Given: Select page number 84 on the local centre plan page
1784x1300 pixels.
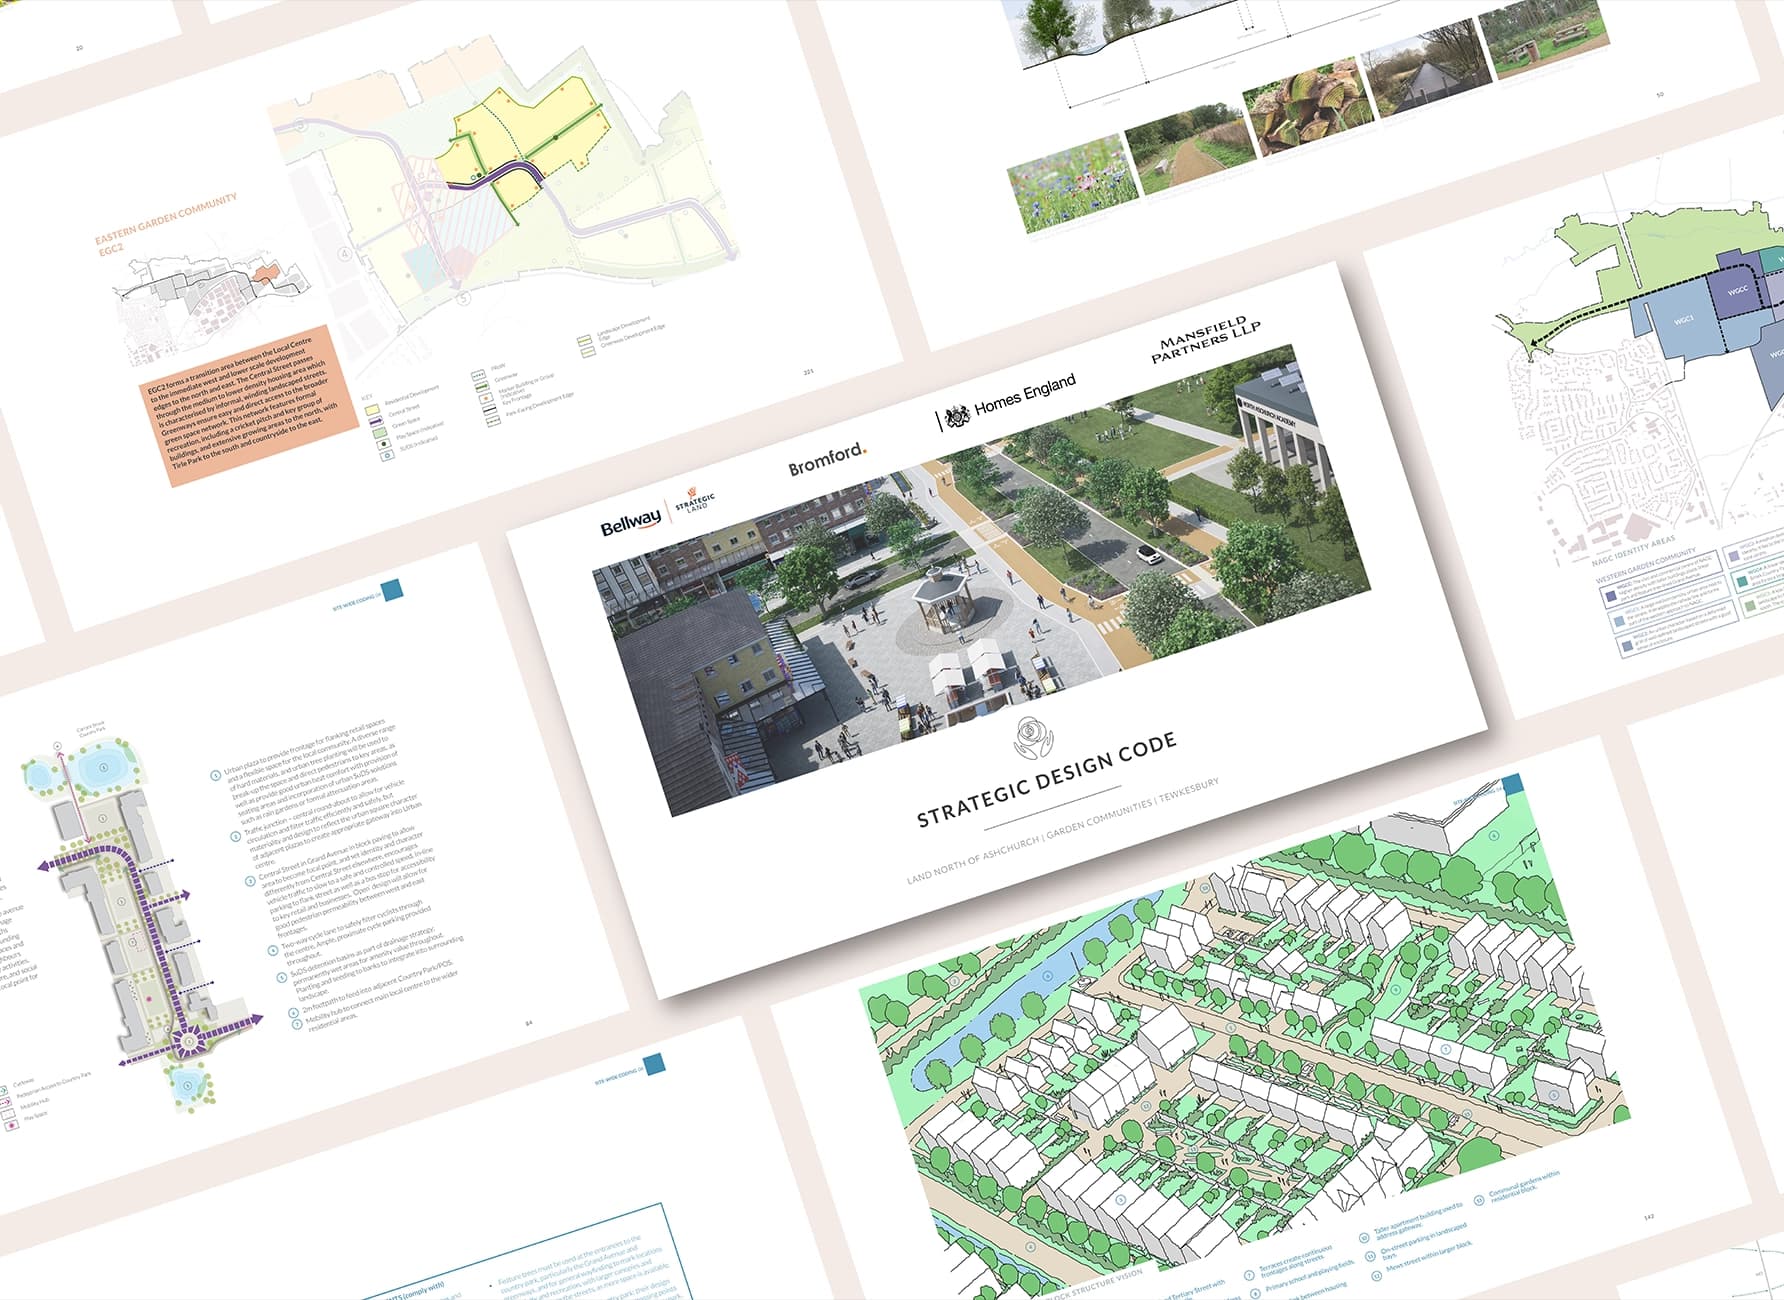Looking at the screenshot, I should [x=530, y=1023].
